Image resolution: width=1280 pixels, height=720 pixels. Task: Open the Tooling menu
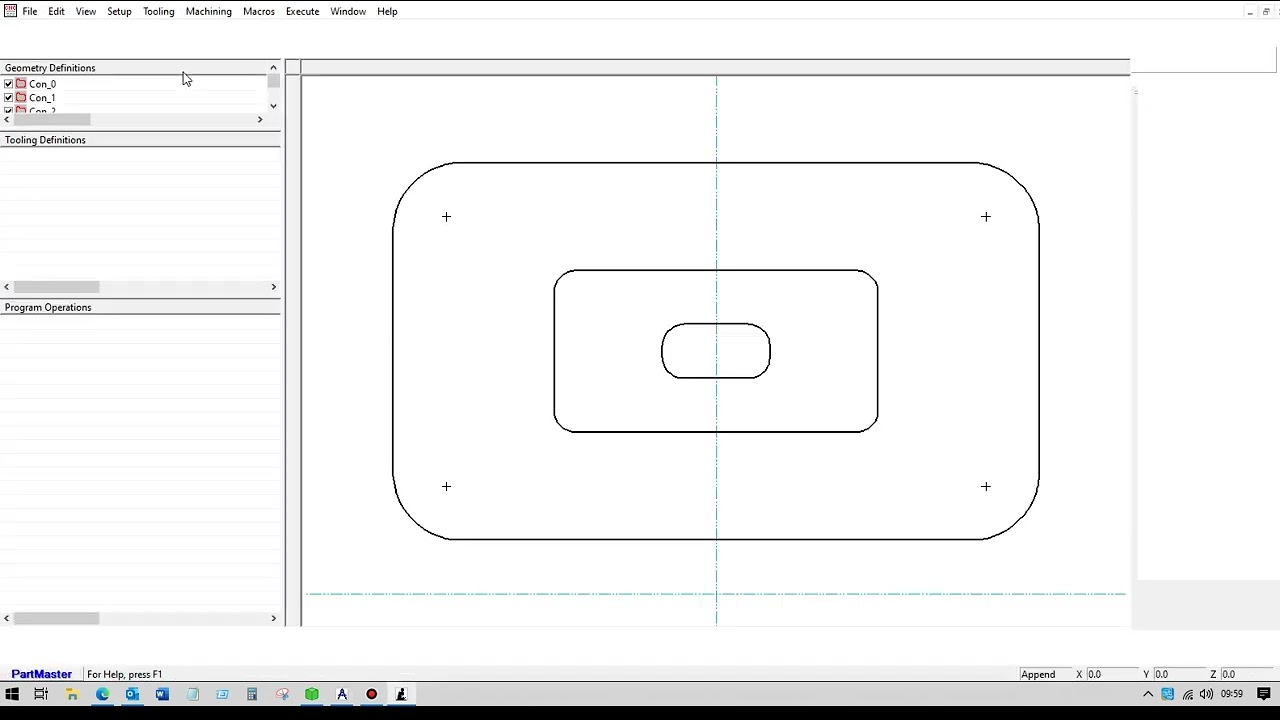pos(158,11)
